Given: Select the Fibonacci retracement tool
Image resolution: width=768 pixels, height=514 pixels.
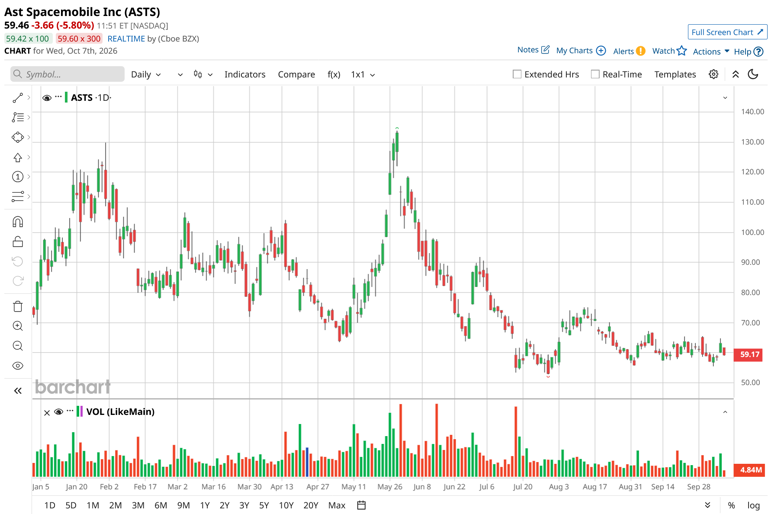Looking at the screenshot, I should click(18, 117).
